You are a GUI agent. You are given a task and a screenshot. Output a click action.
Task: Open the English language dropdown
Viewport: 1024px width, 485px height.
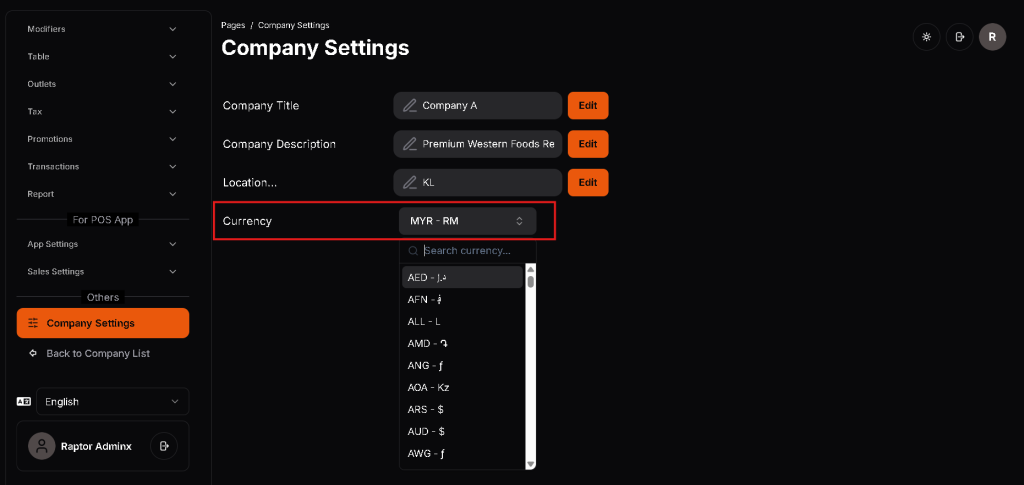(112, 402)
